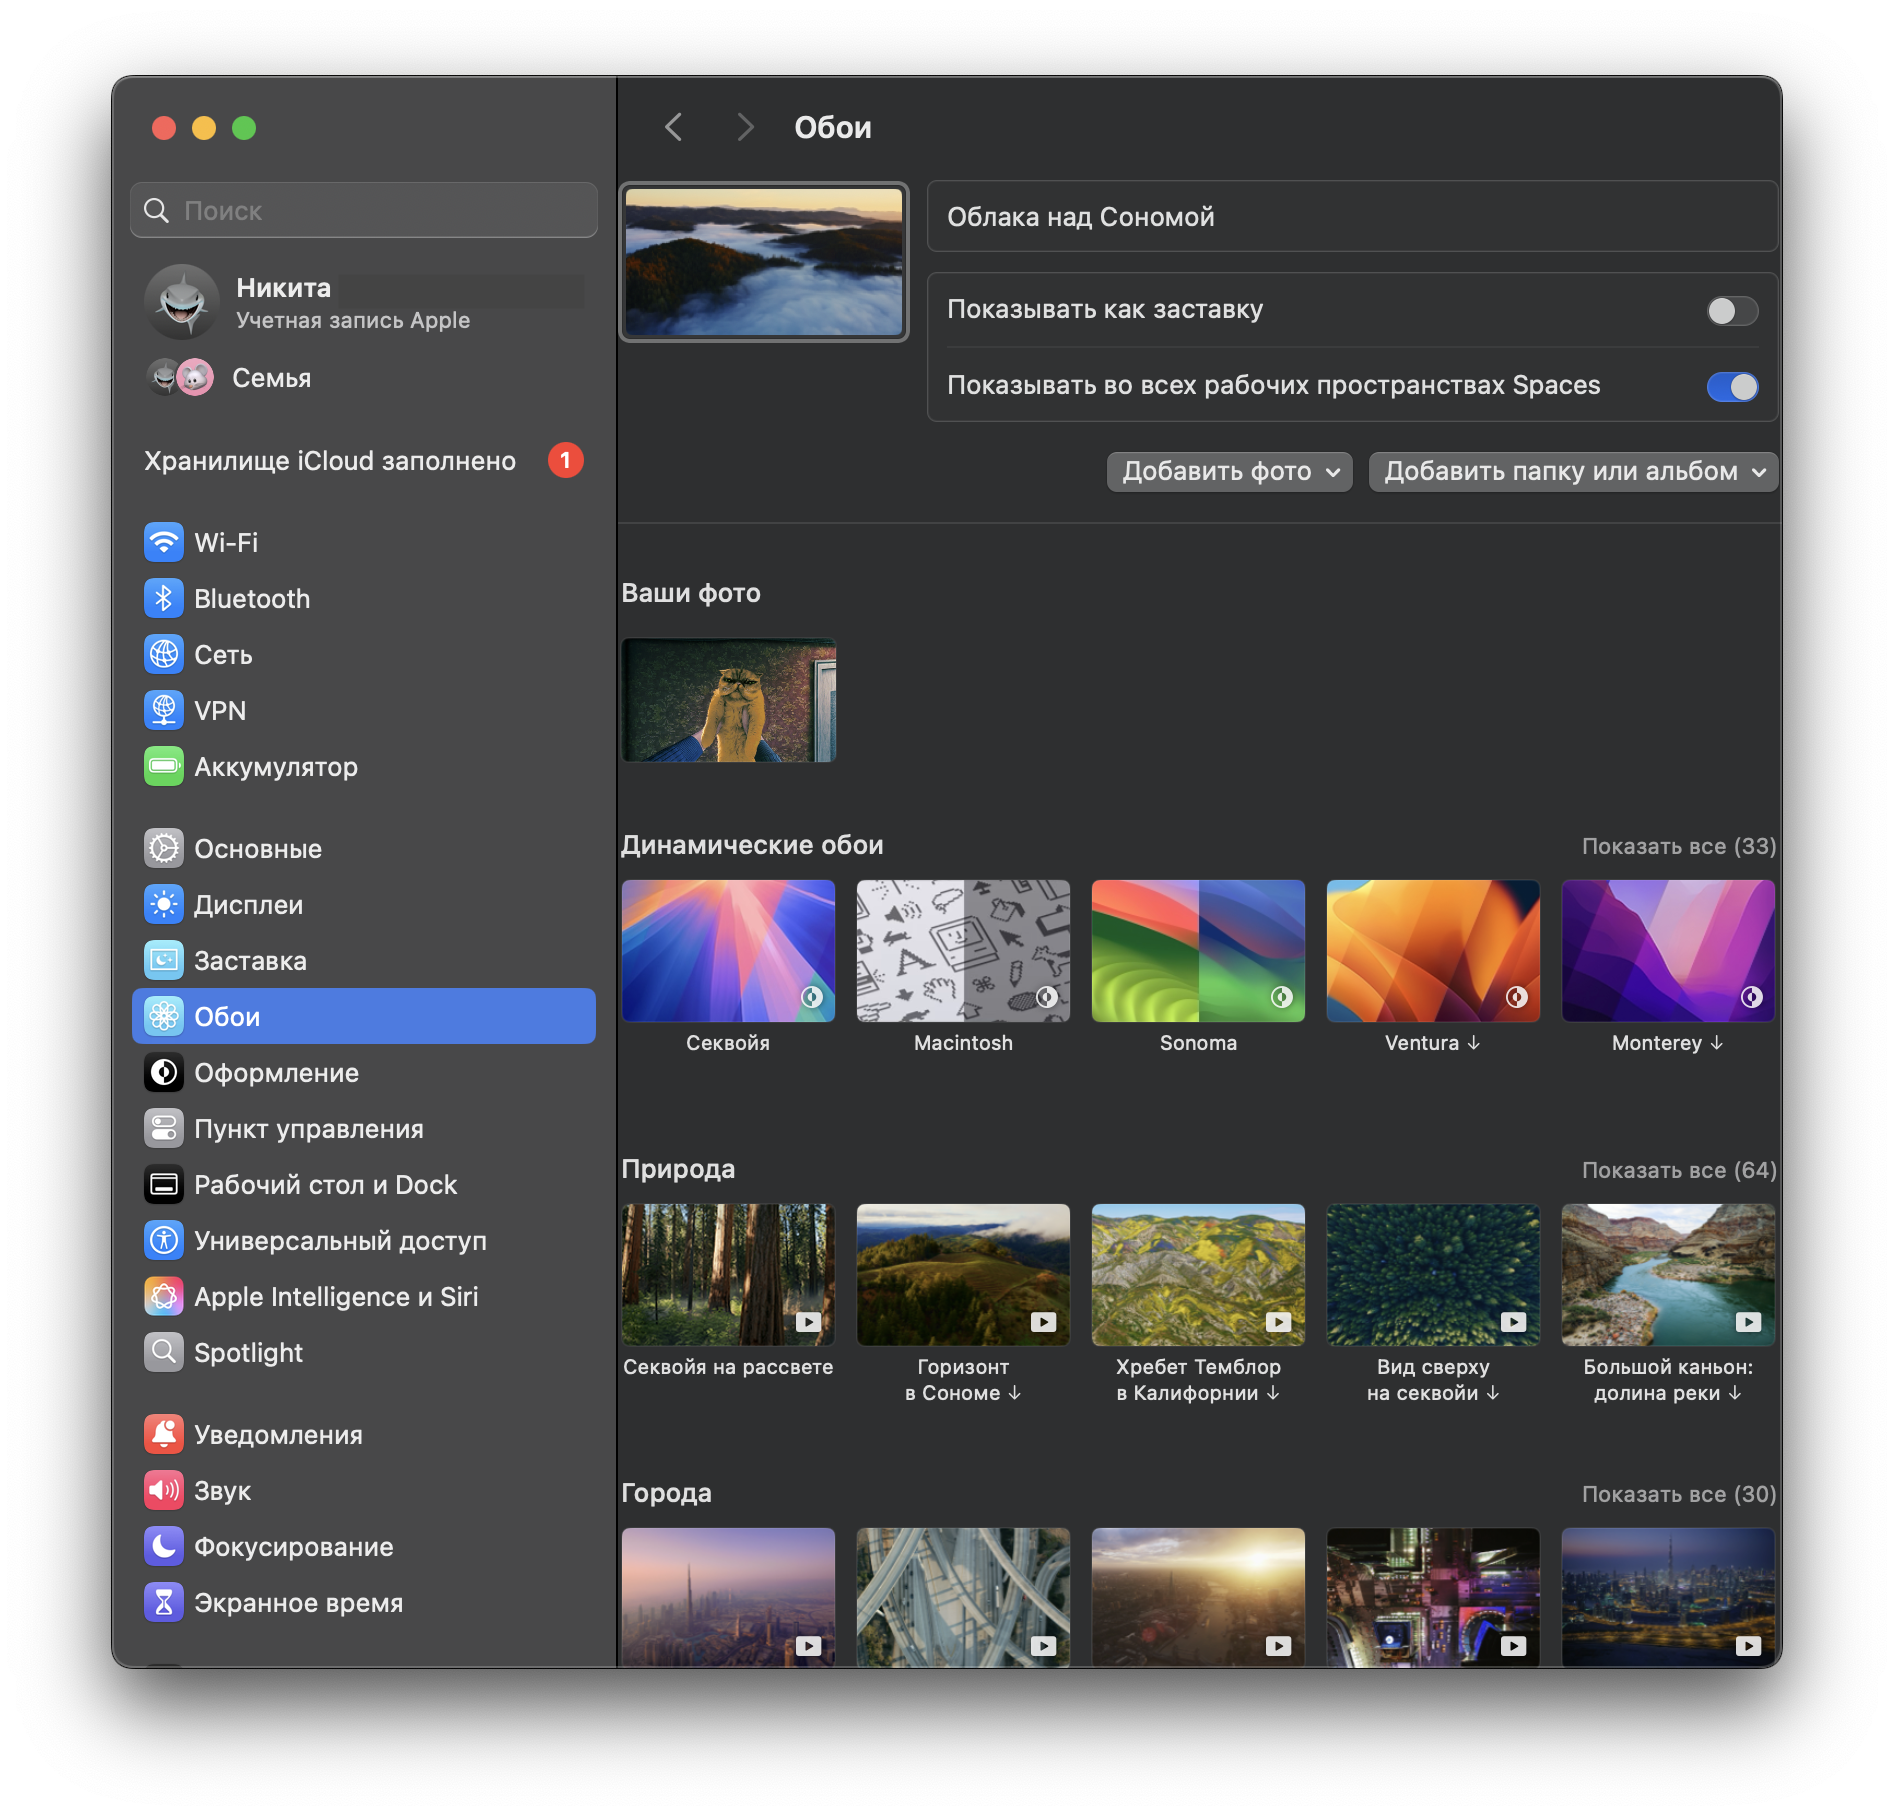Open the Уведомления bell icon

tap(164, 1435)
